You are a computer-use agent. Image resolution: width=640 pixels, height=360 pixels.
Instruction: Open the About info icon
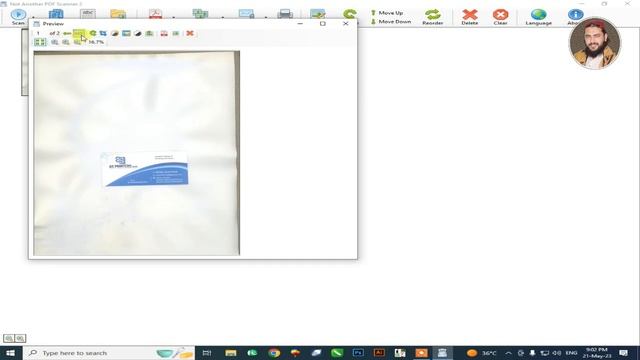pos(575,16)
